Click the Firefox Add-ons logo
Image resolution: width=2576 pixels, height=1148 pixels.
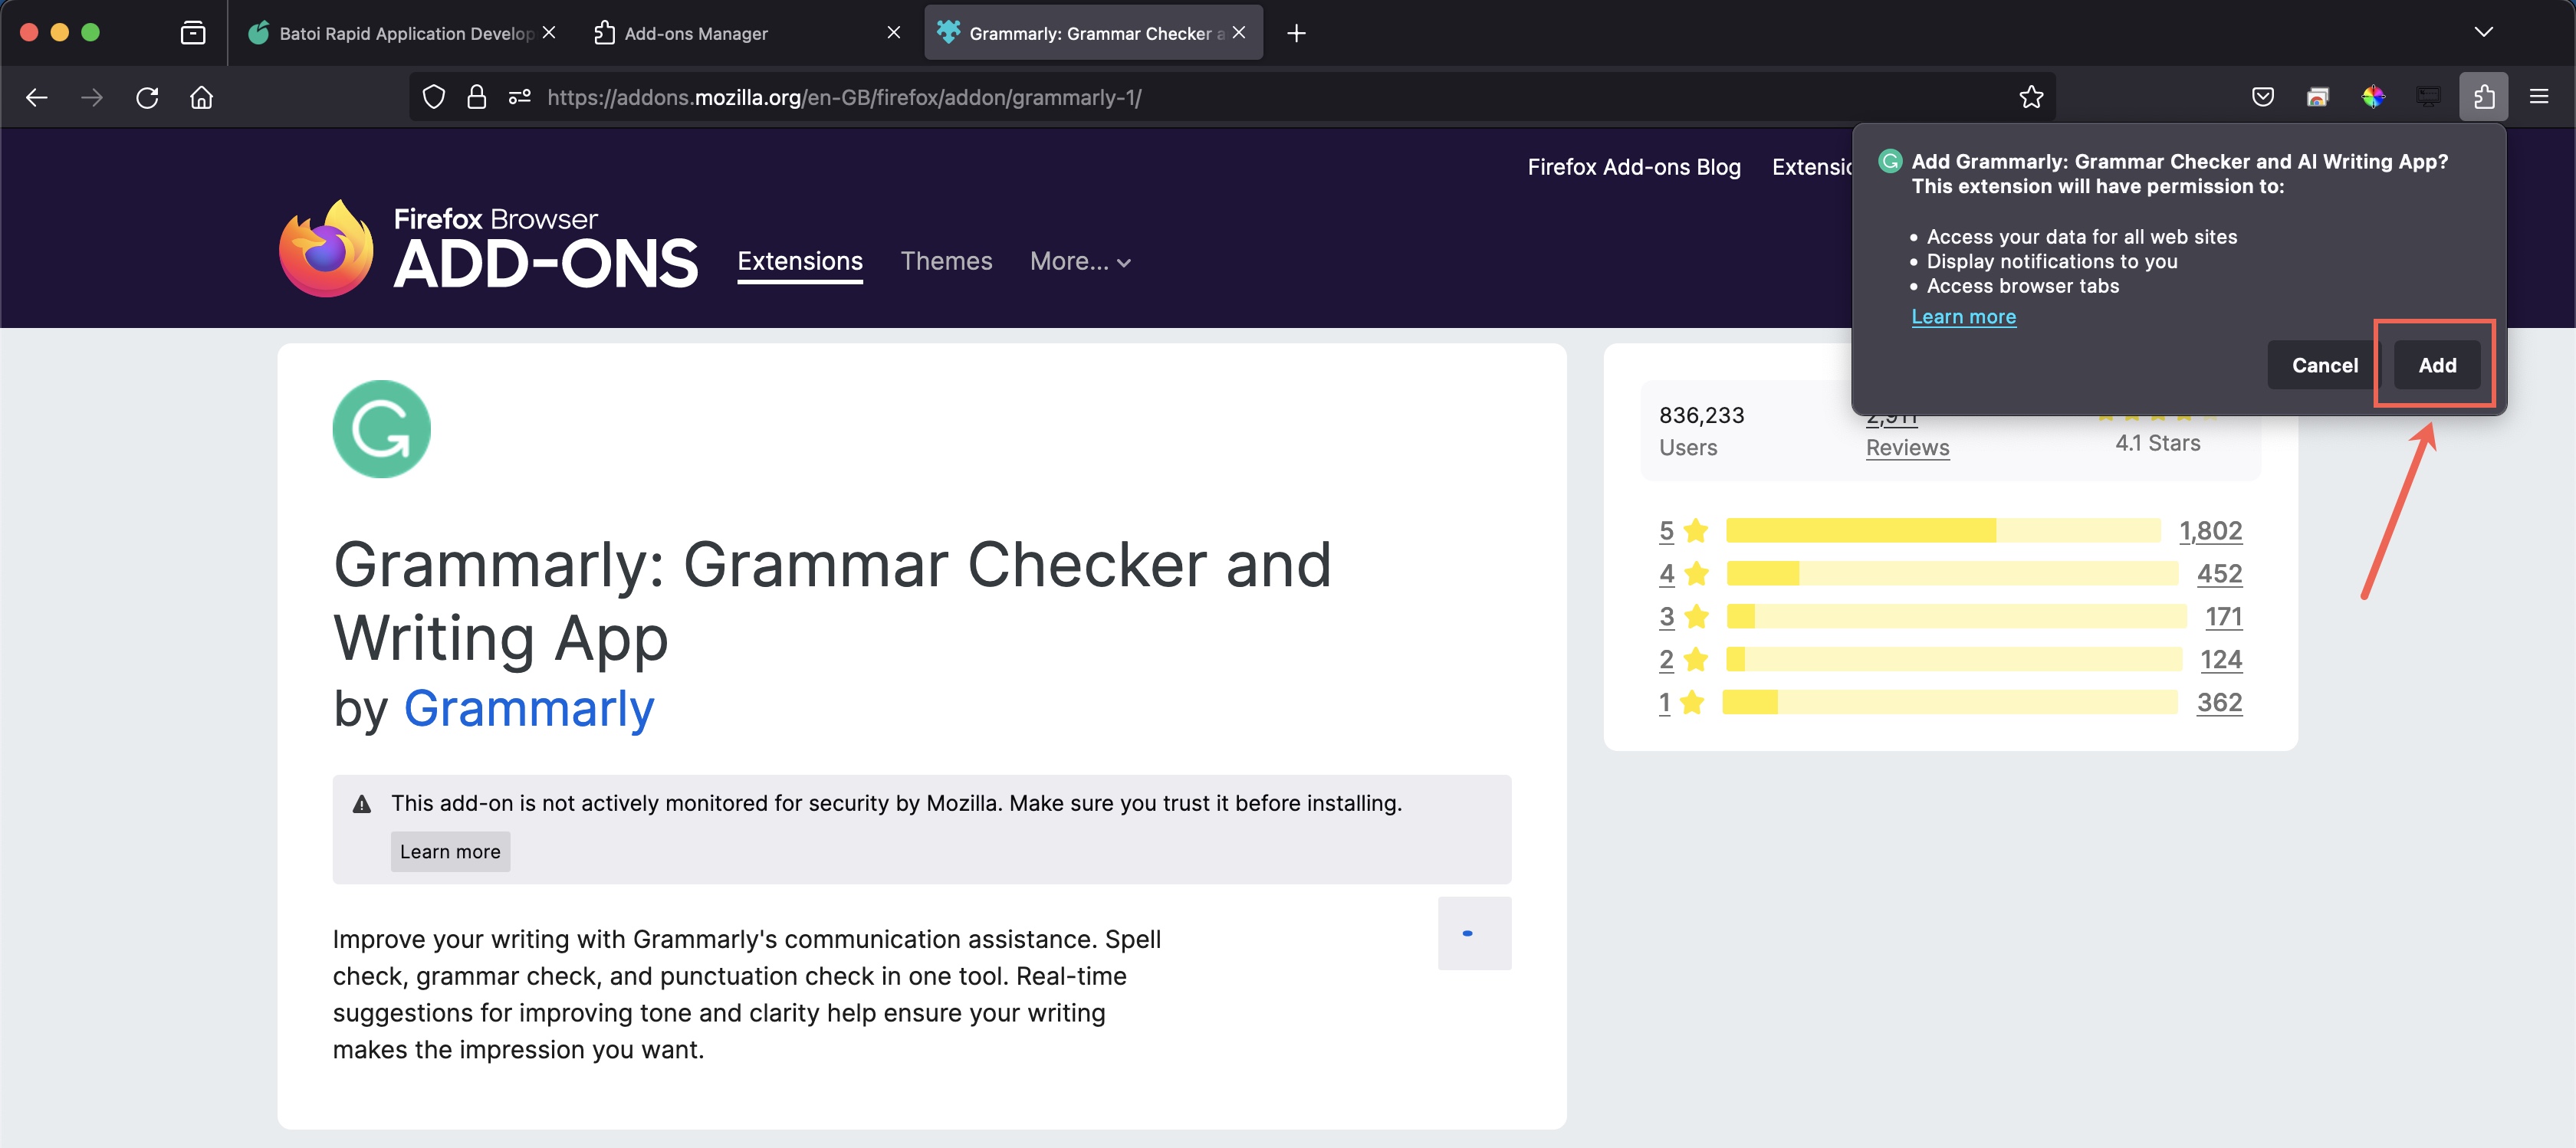coord(488,248)
